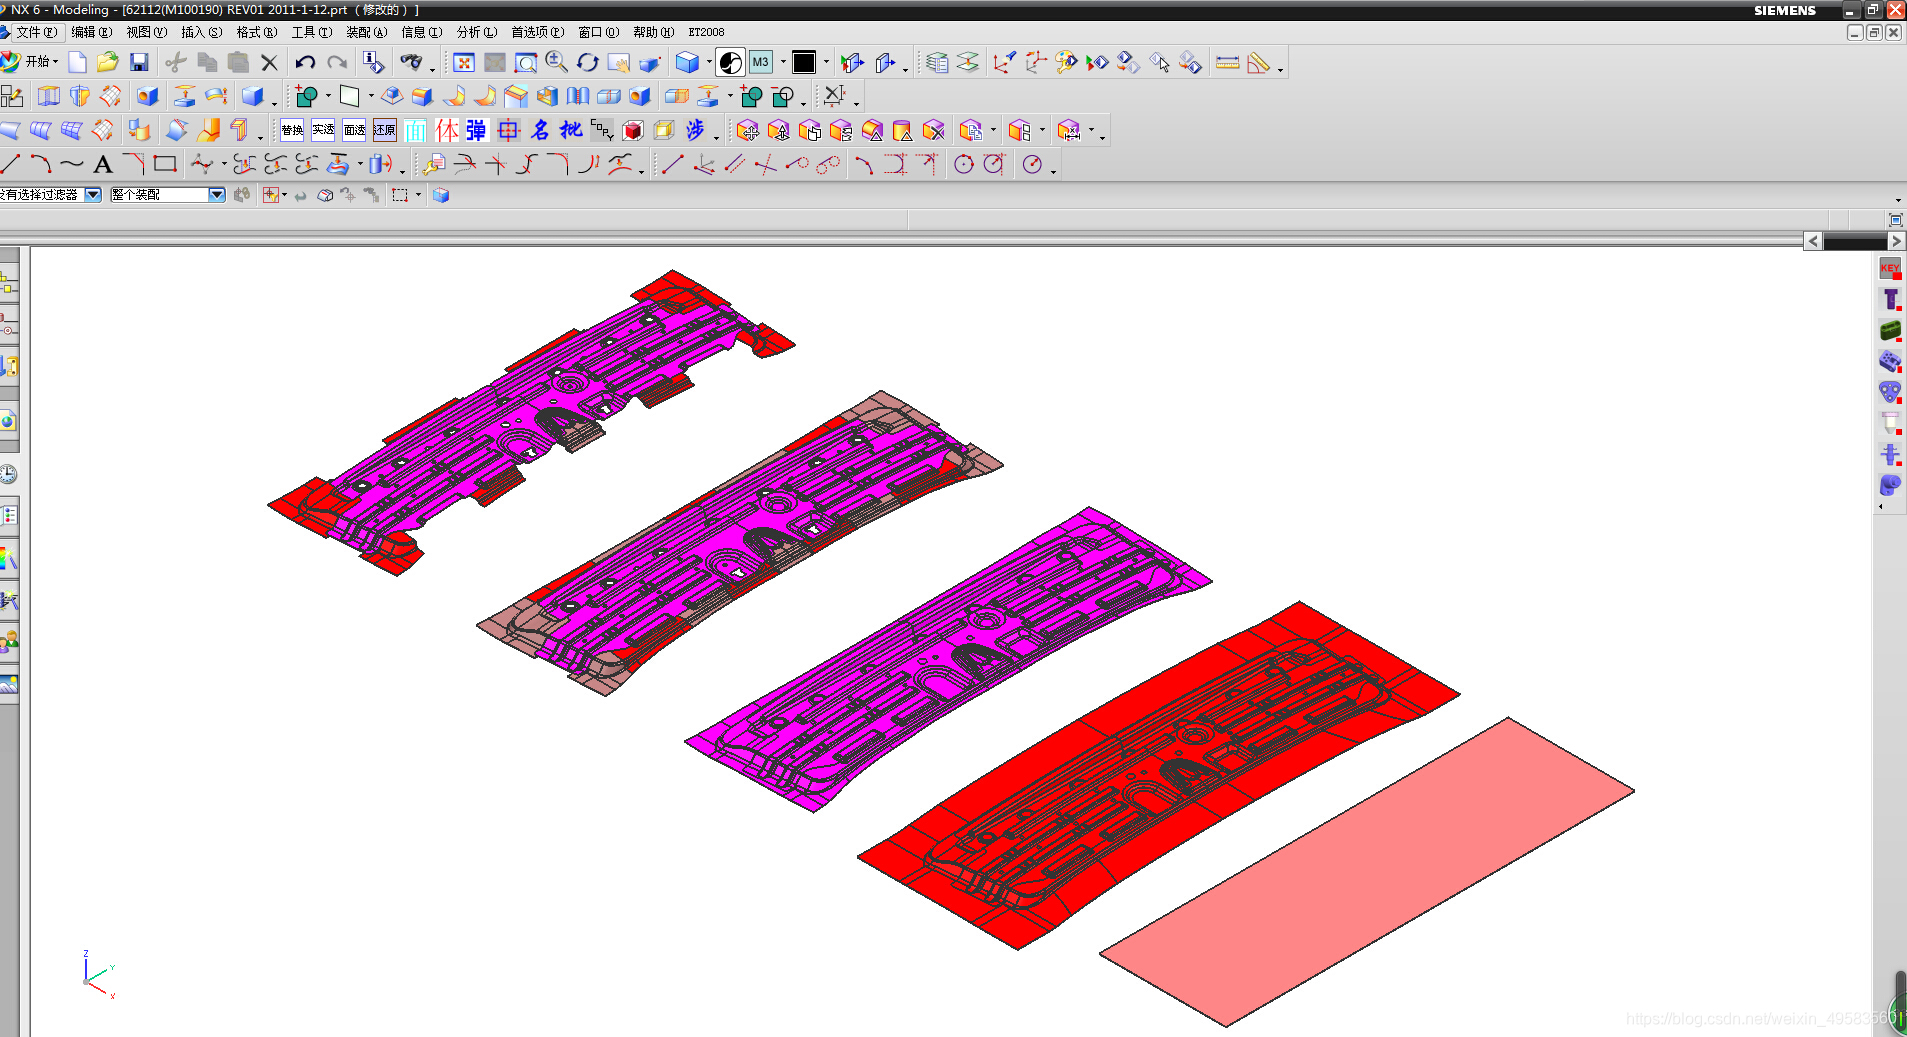
Task: Click the Delete face cube icon
Action: (934, 130)
